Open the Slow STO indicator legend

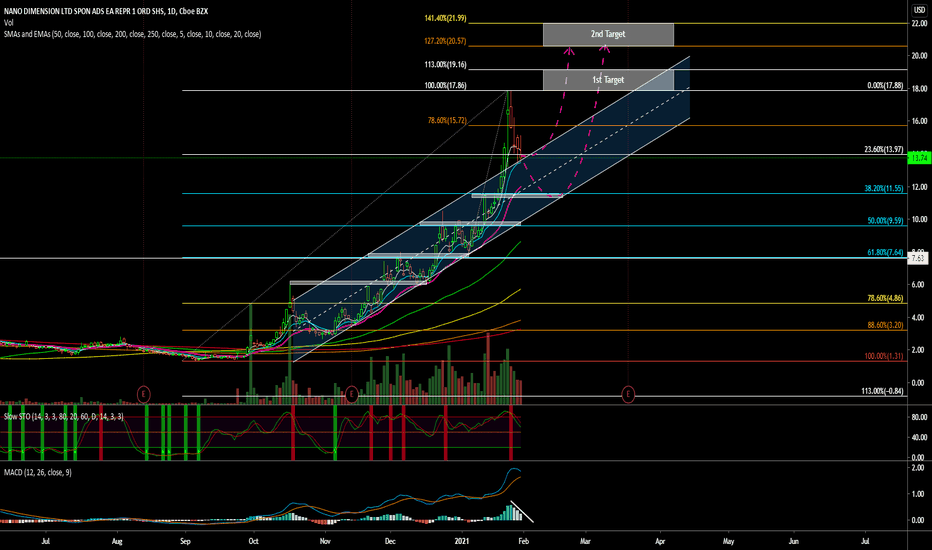tap(64, 417)
